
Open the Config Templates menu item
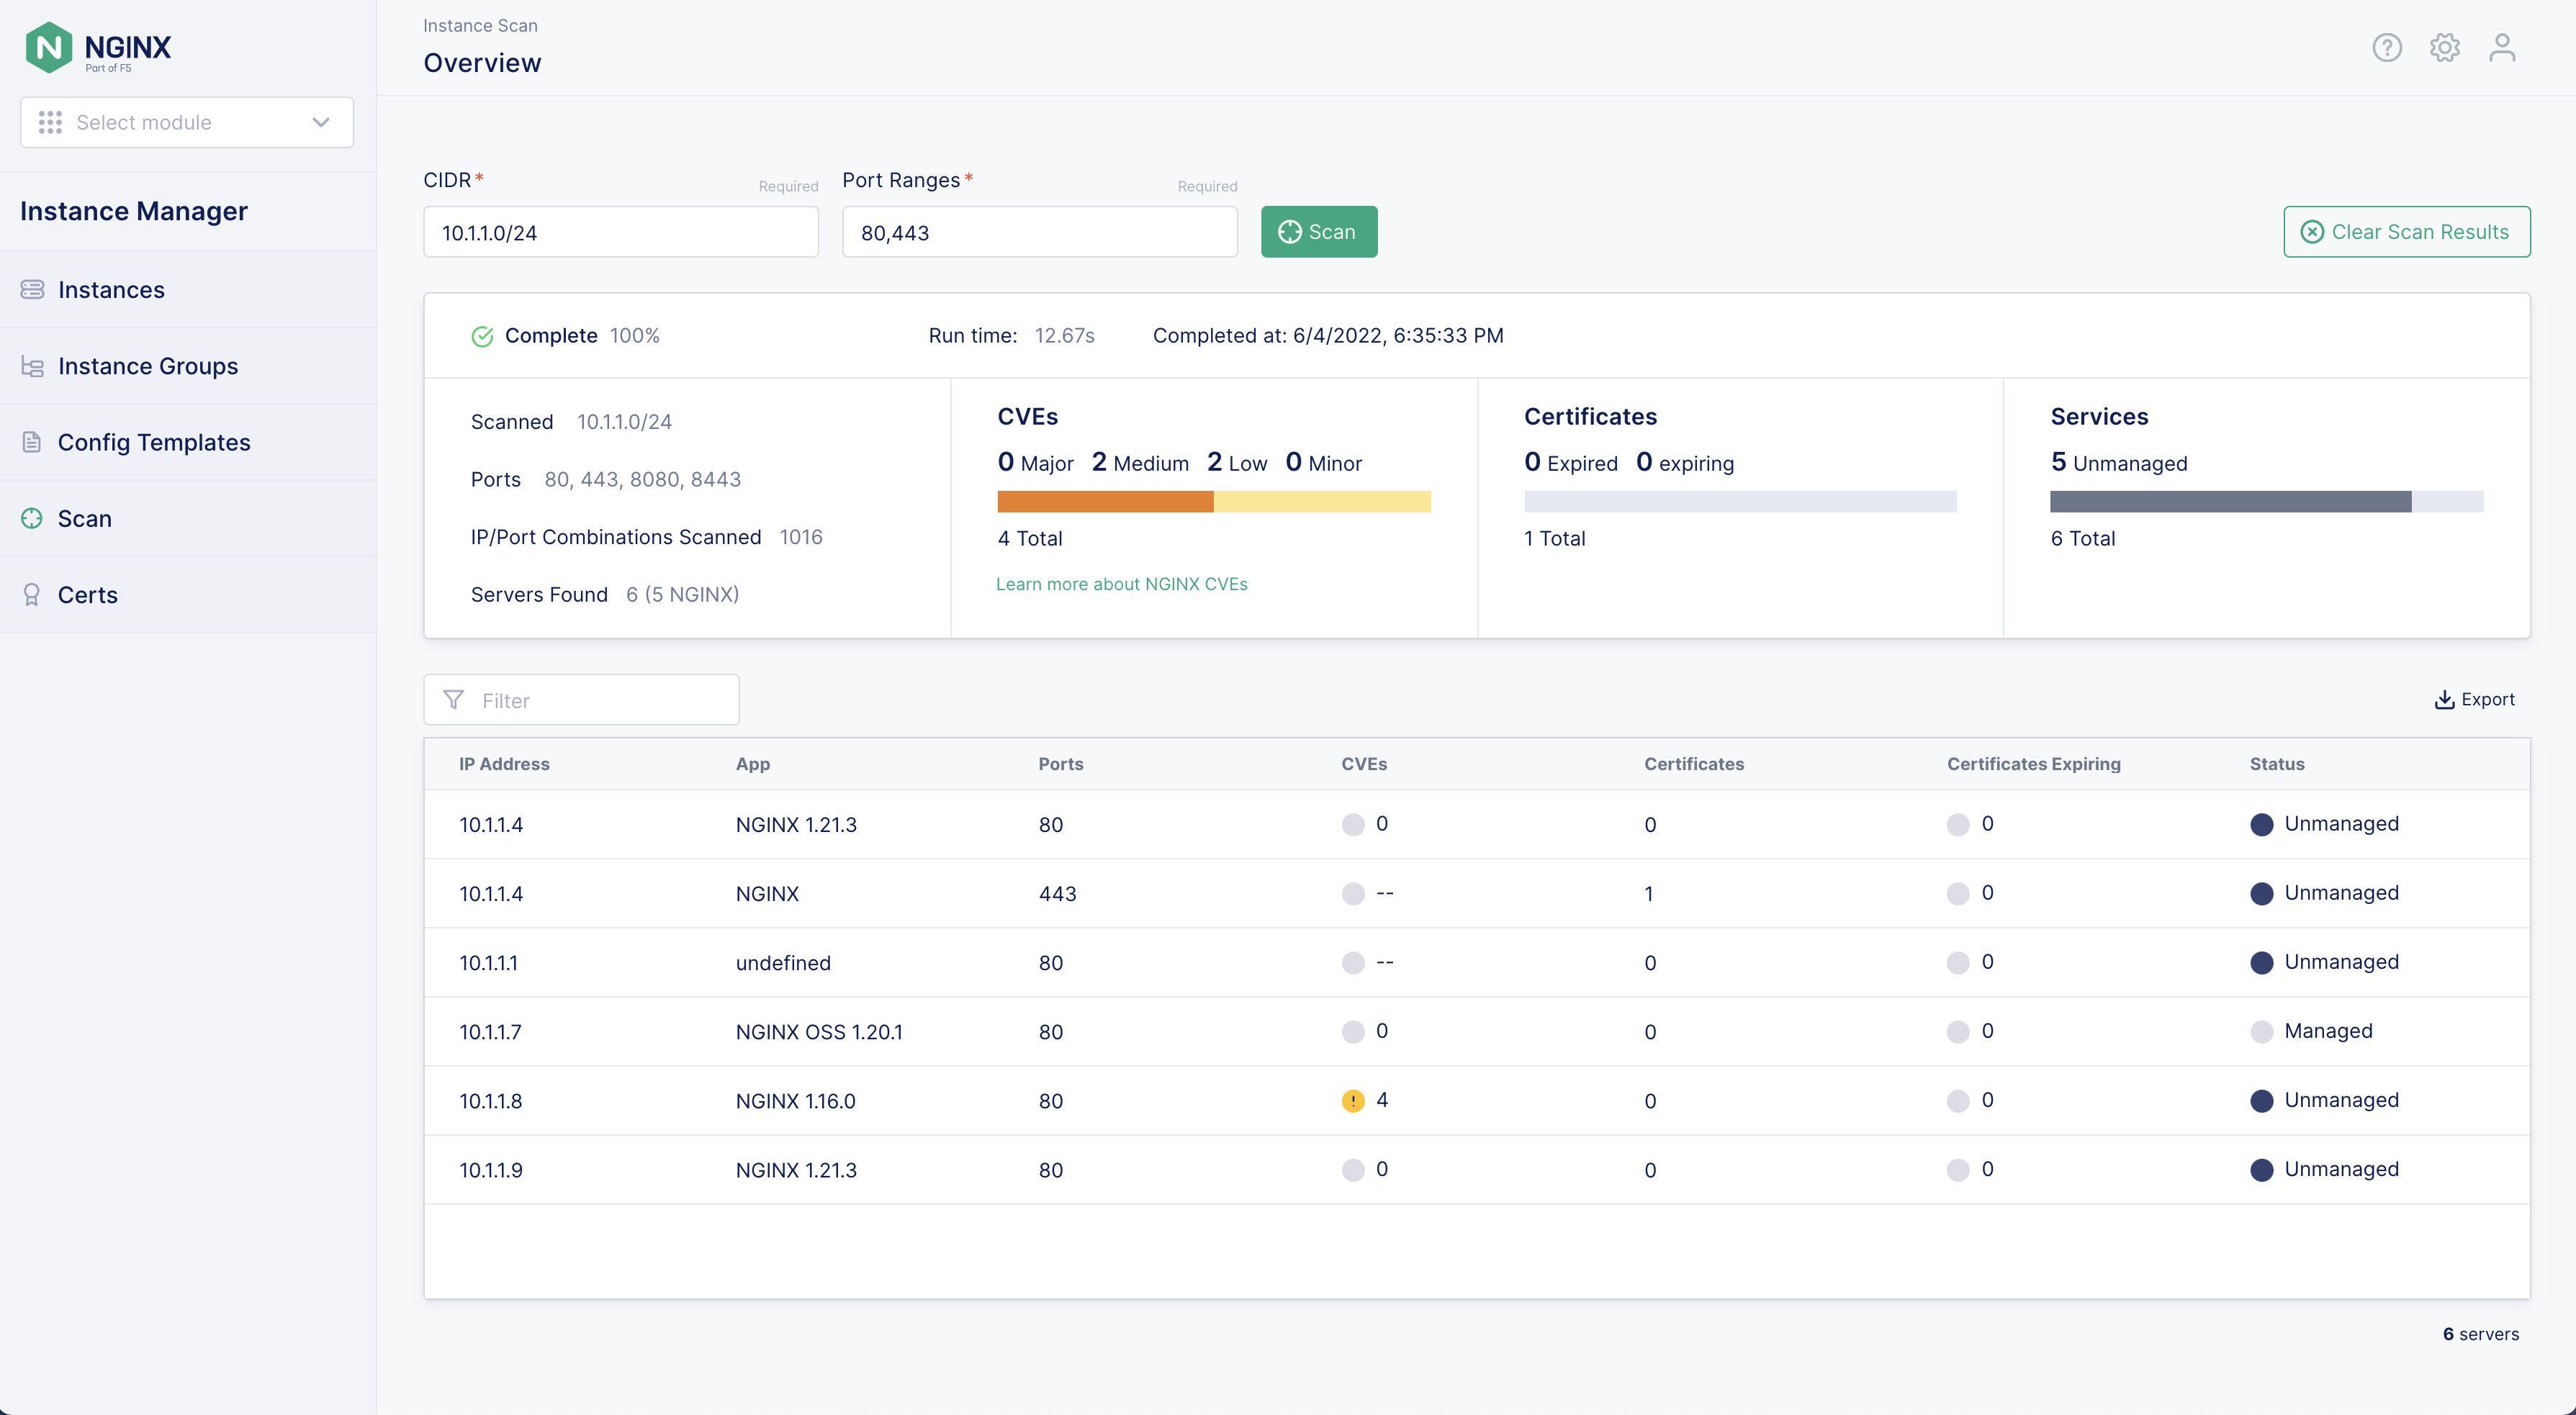pyautogui.click(x=188, y=442)
